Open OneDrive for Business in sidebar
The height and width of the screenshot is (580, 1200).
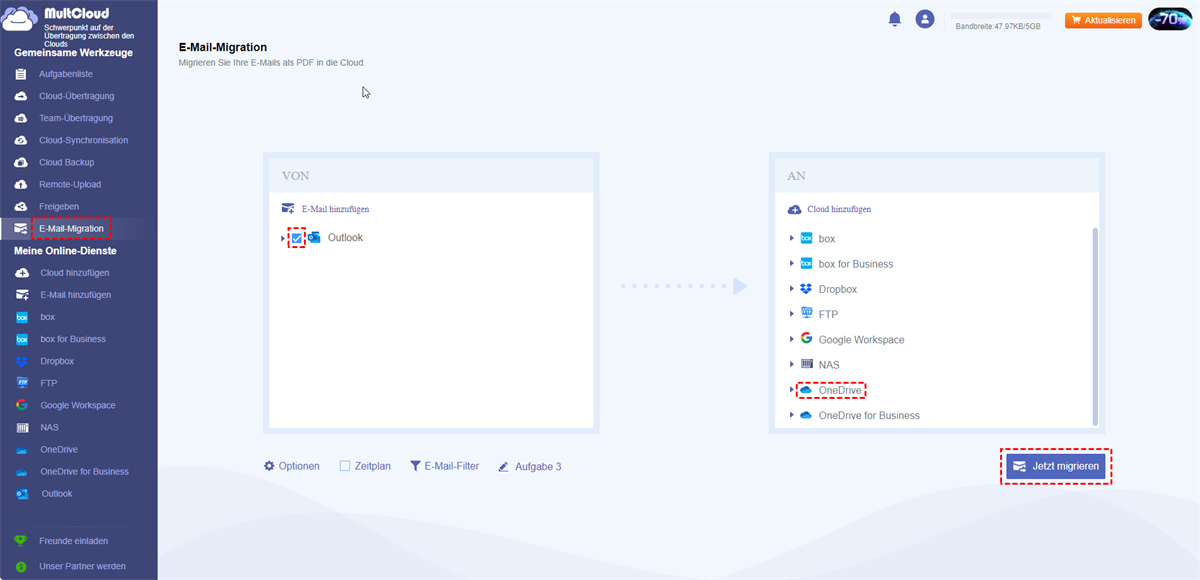click(x=84, y=472)
